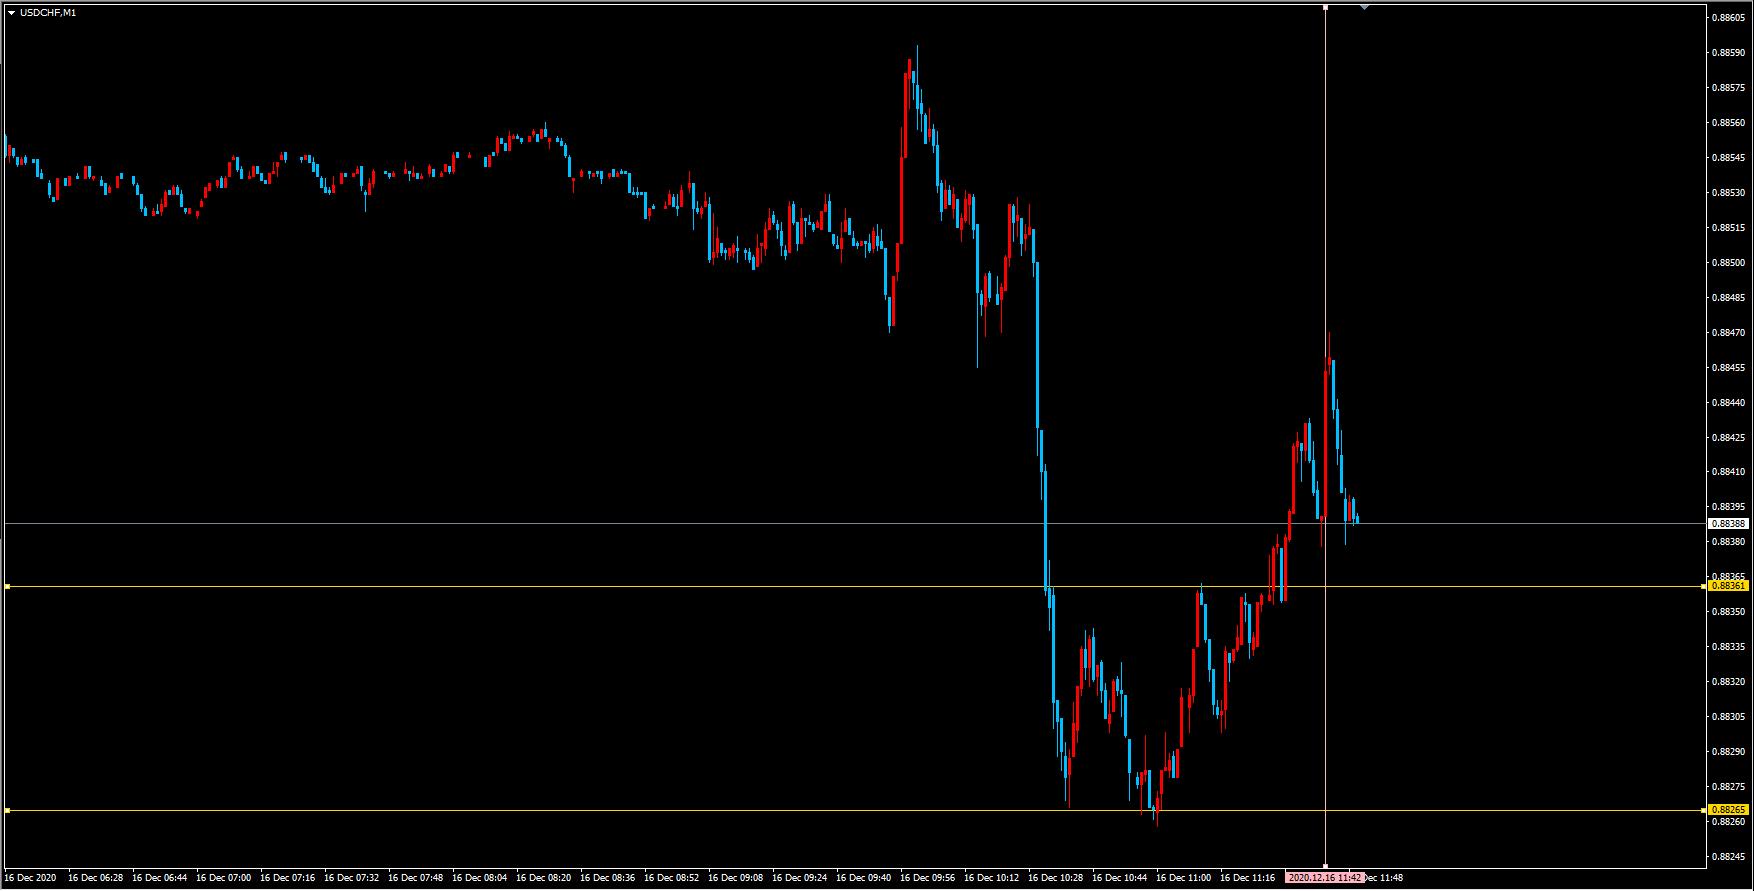Click the 16 Dec 08:04 time axis label

tap(480, 878)
